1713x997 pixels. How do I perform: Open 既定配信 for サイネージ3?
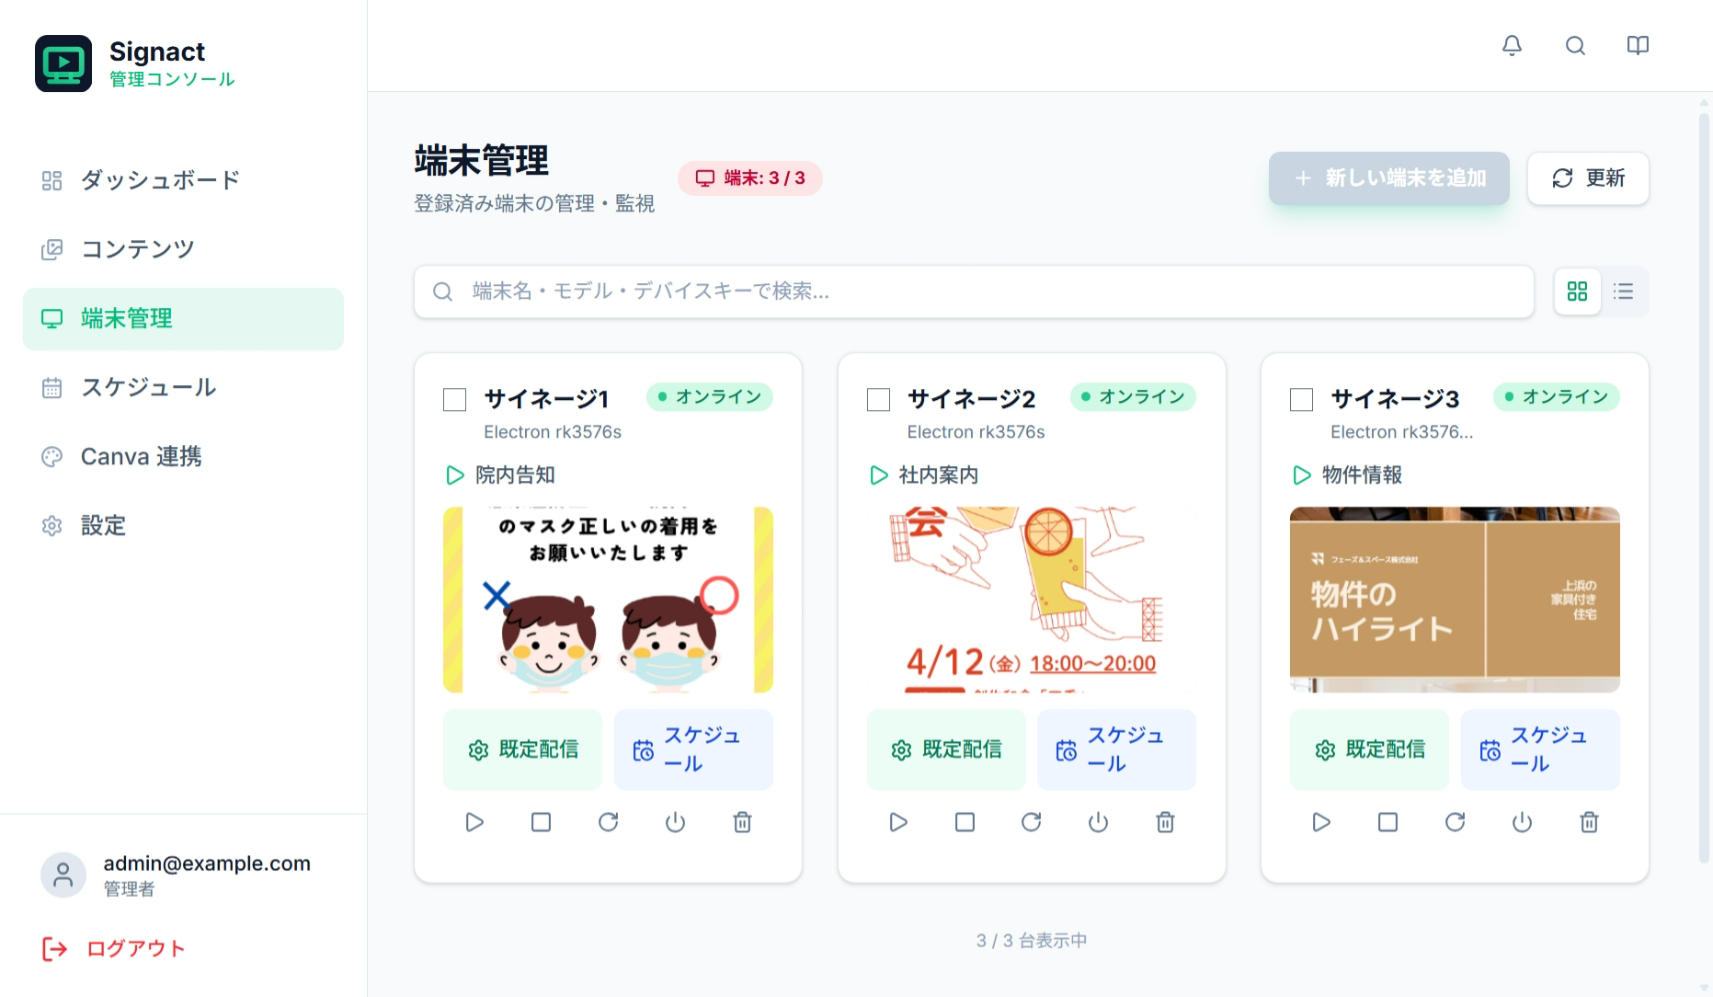coord(1369,750)
